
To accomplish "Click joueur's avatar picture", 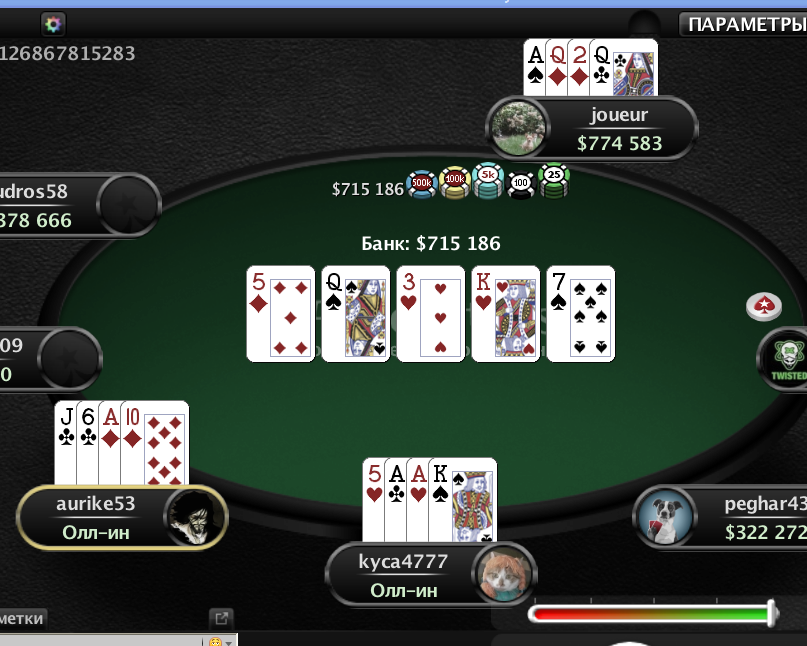I will (518, 128).
